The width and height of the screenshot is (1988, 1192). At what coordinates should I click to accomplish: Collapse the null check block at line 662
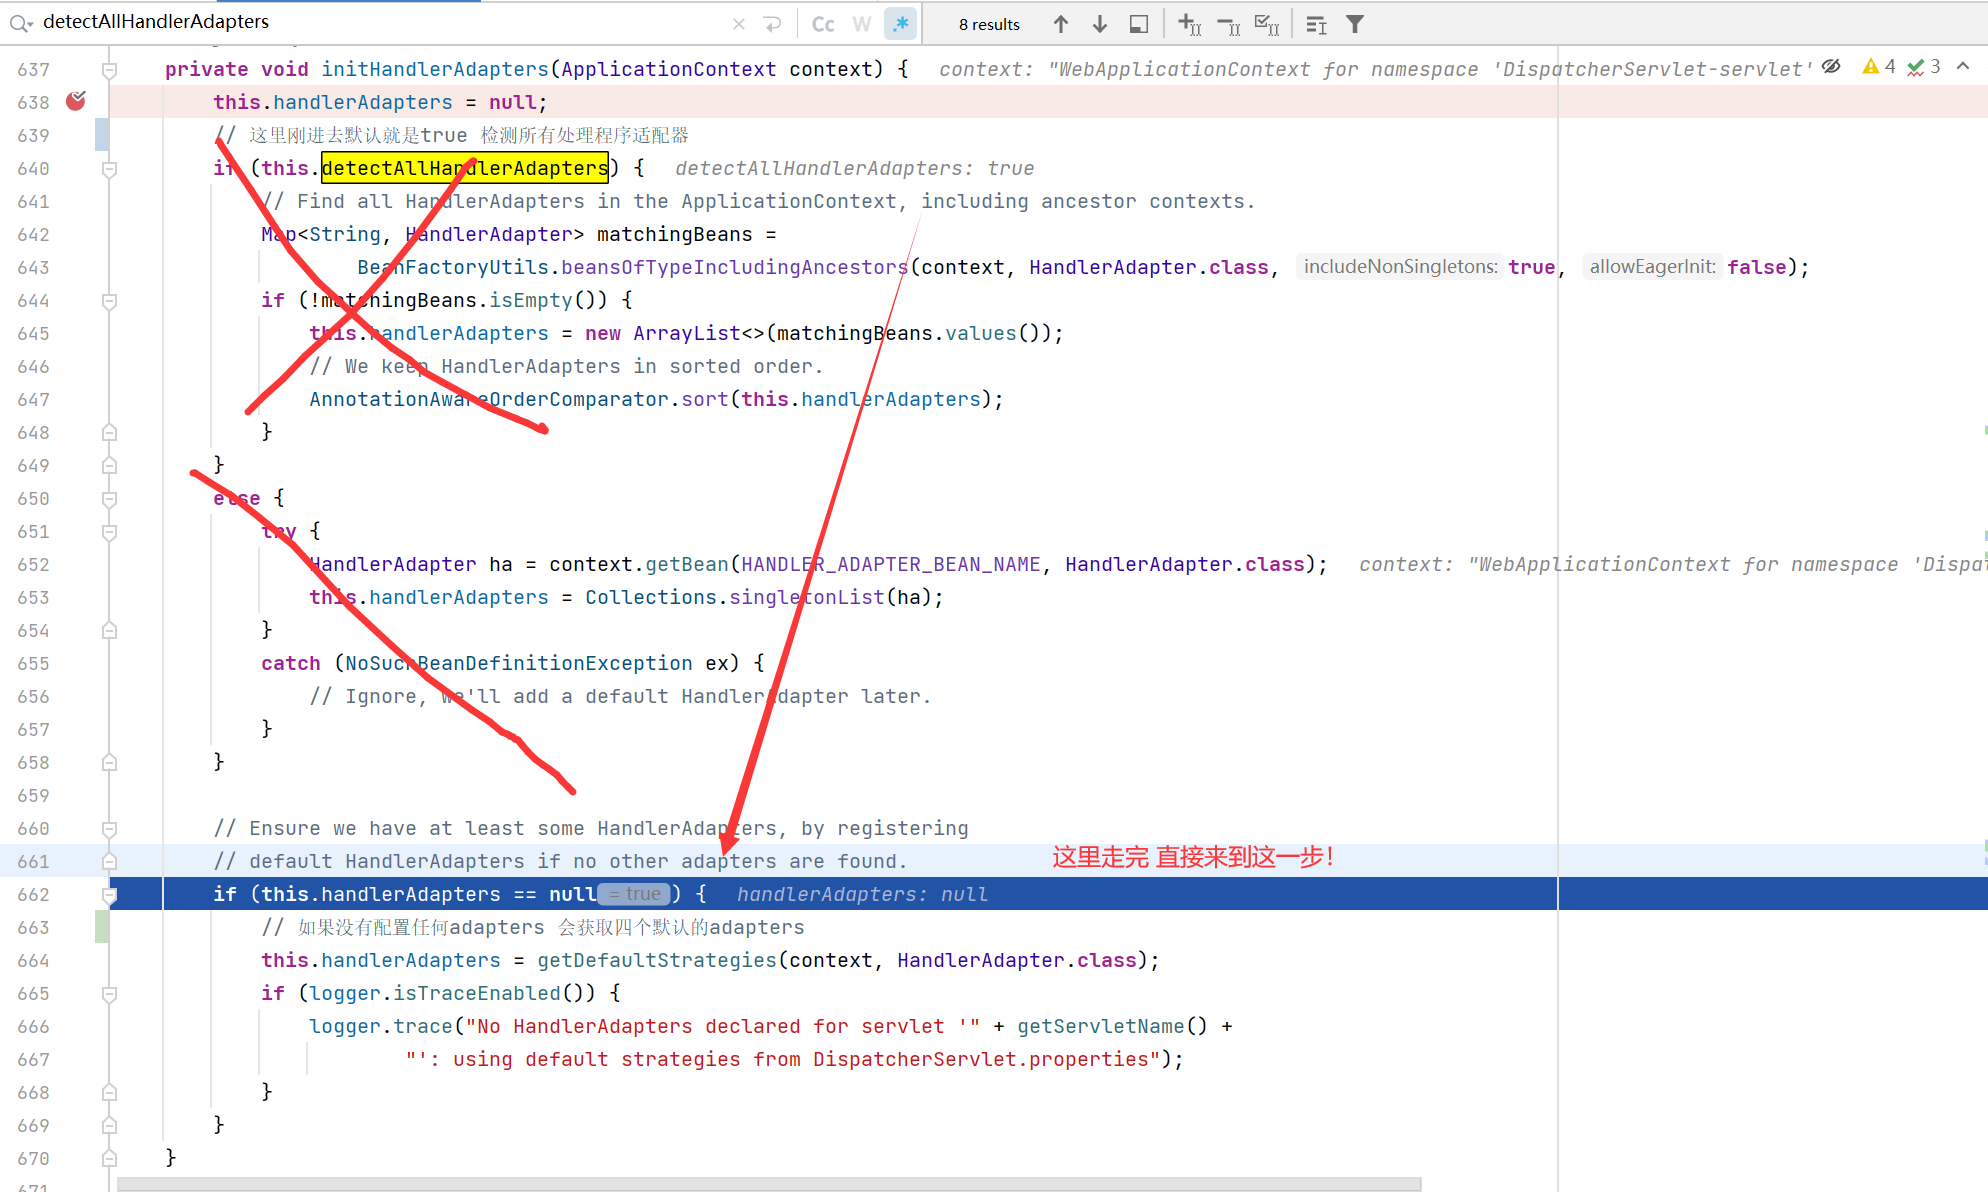tap(110, 894)
